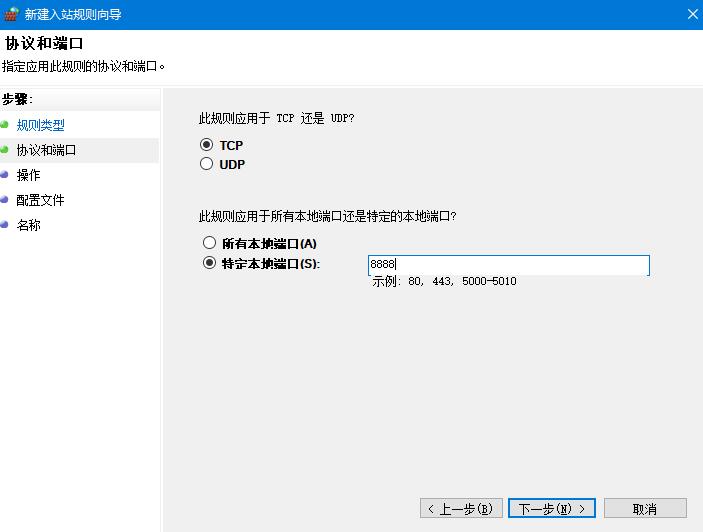Click the green bullet beside 规则类型
Image resolution: width=703 pixels, height=532 pixels.
(5, 125)
